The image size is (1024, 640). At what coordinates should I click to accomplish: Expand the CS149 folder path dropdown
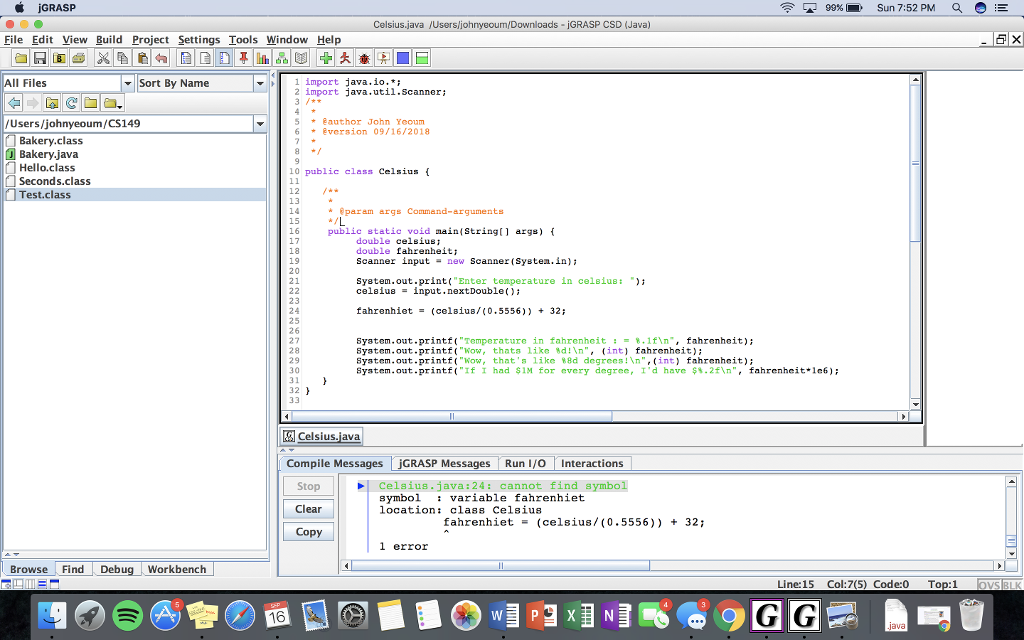(260, 124)
